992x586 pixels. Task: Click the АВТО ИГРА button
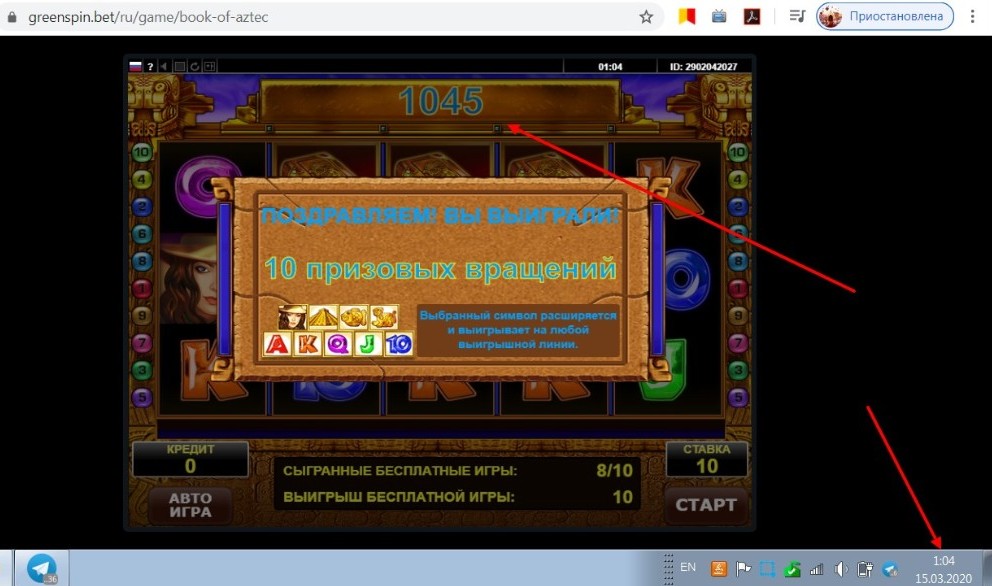tap(190, 505)
